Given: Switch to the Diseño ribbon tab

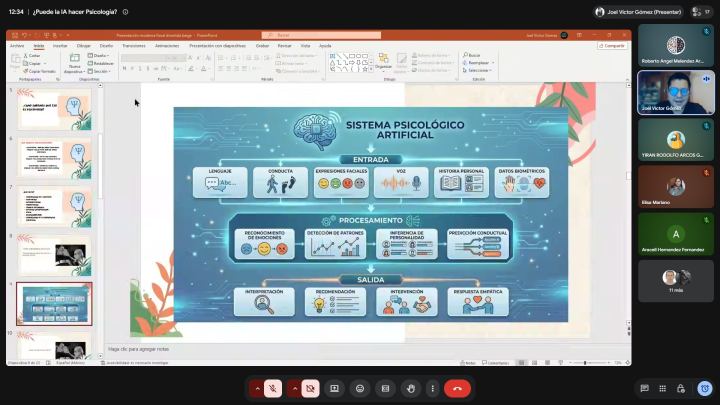Looking at the screenshot, I should (106, 46).
